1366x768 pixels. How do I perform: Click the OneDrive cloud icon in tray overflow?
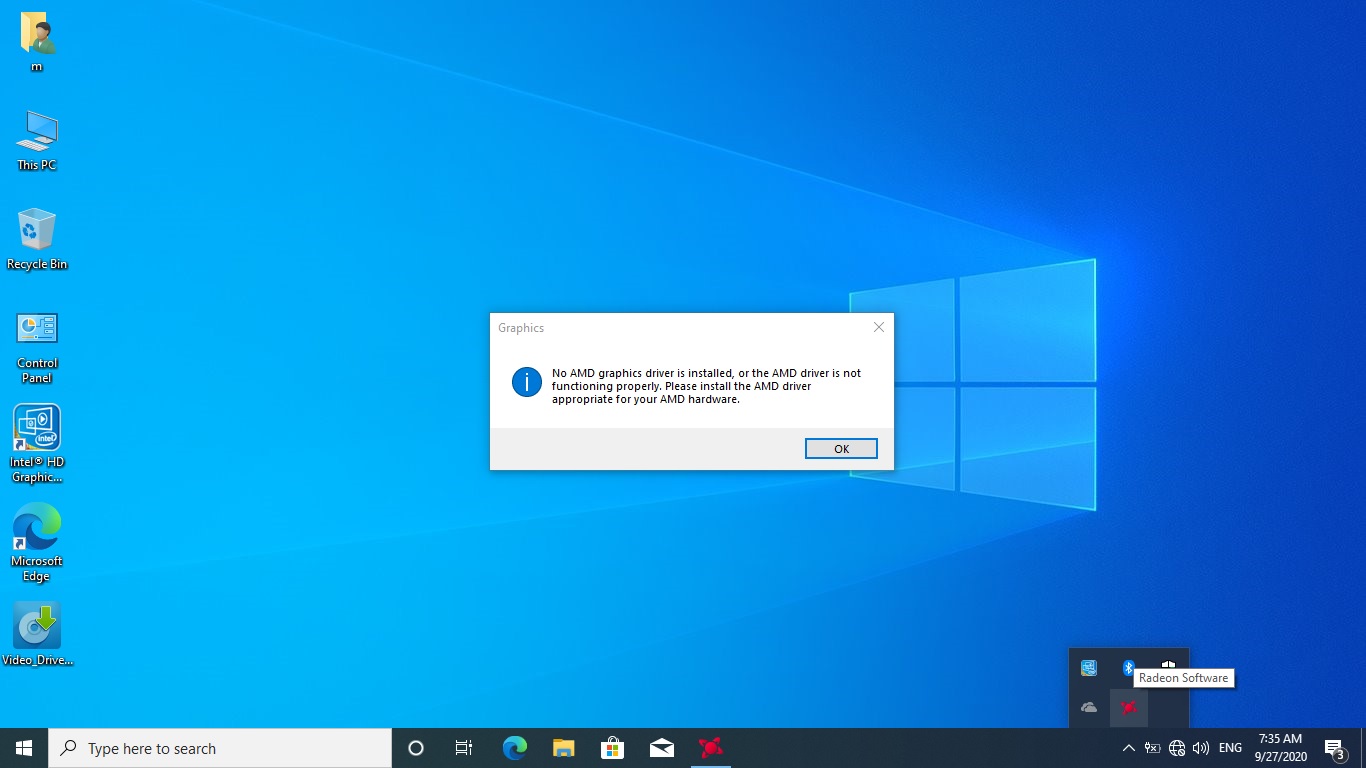click(x=1089, y=707)
